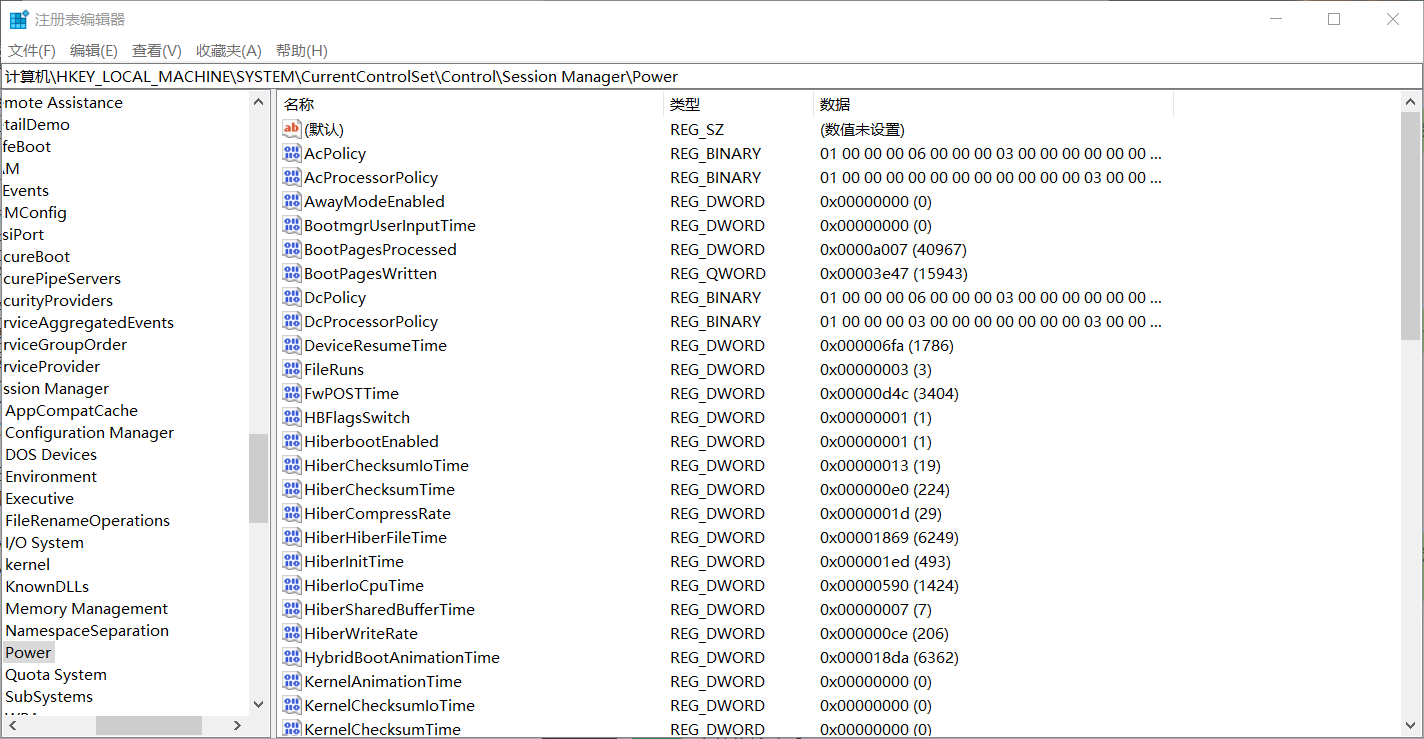Select the SubSystems tree key
This screenshot has width=1424, height=739.
[x=49, y=696]
